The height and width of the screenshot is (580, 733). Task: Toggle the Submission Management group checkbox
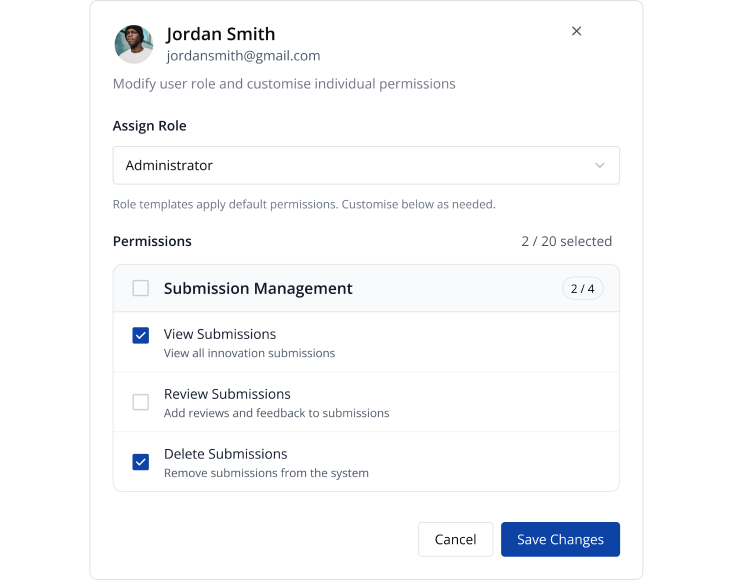[x=141, y=288]
